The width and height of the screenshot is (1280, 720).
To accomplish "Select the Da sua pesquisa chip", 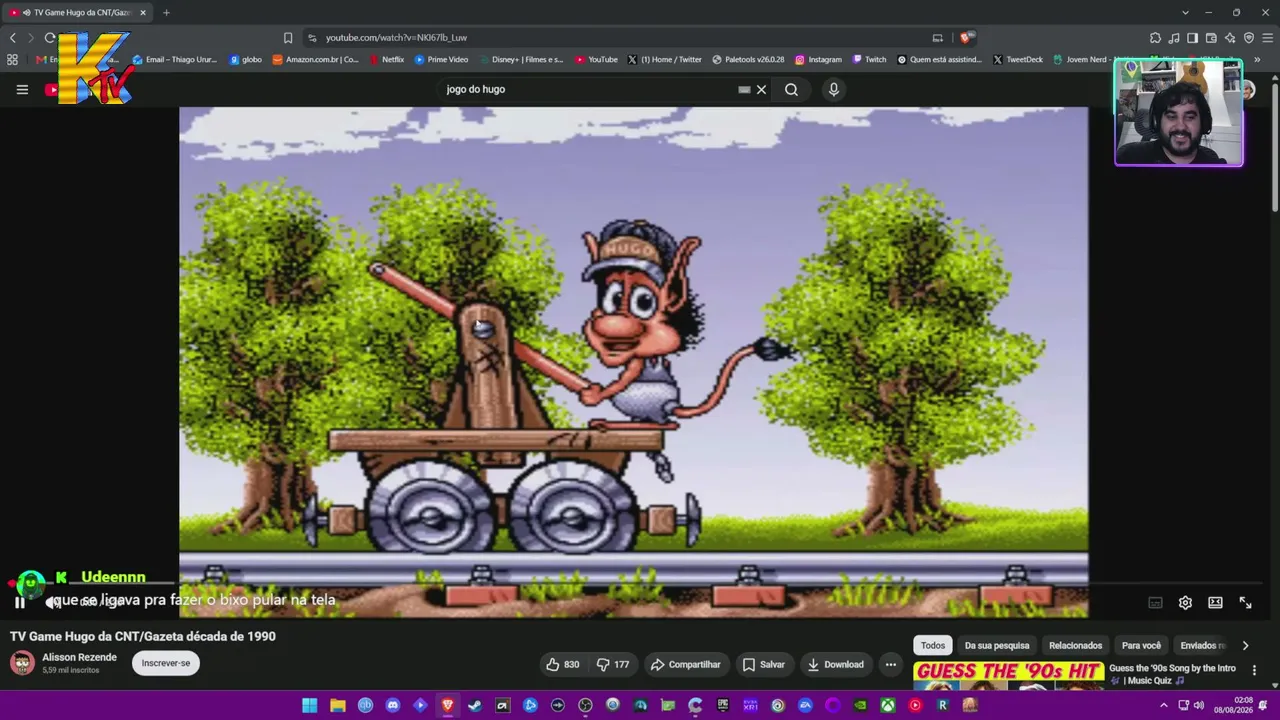I will pyautogui.click(x=997, y=645).
